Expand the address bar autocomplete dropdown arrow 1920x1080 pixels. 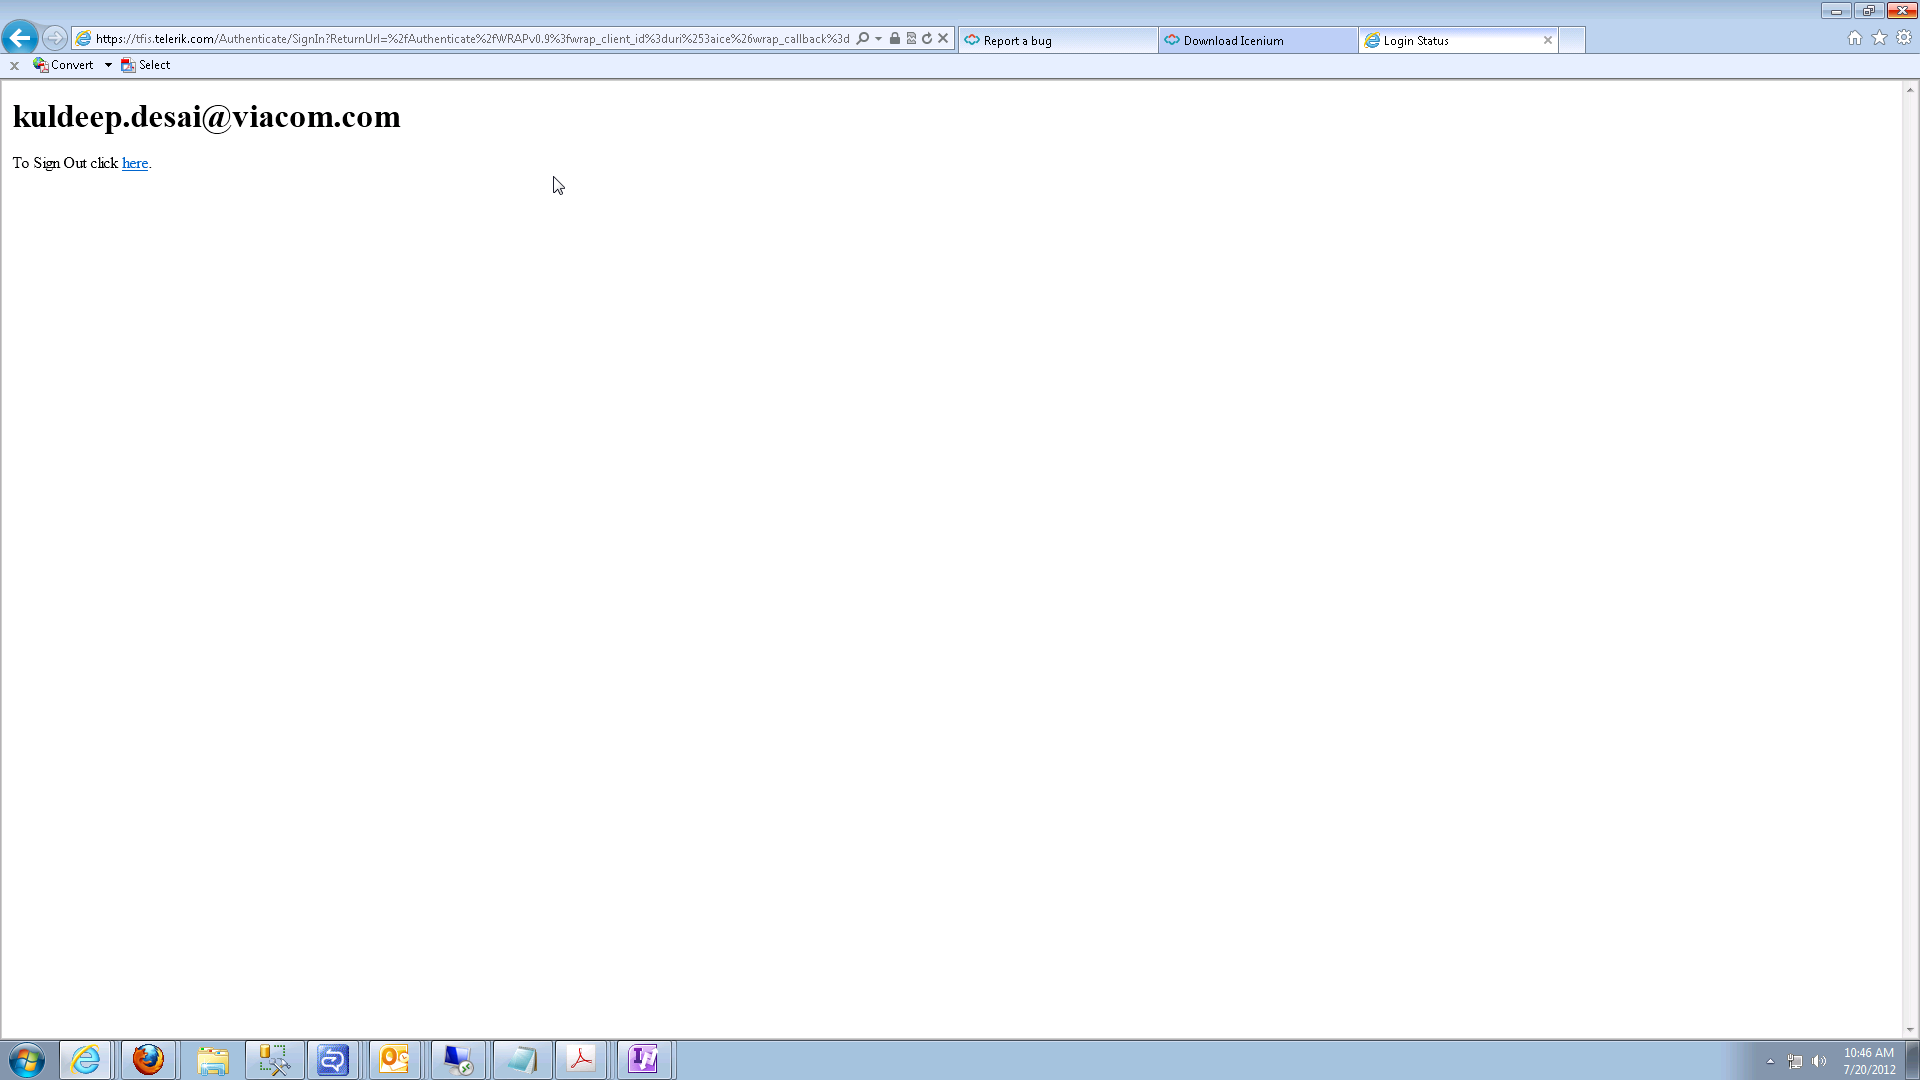point(879,39)
